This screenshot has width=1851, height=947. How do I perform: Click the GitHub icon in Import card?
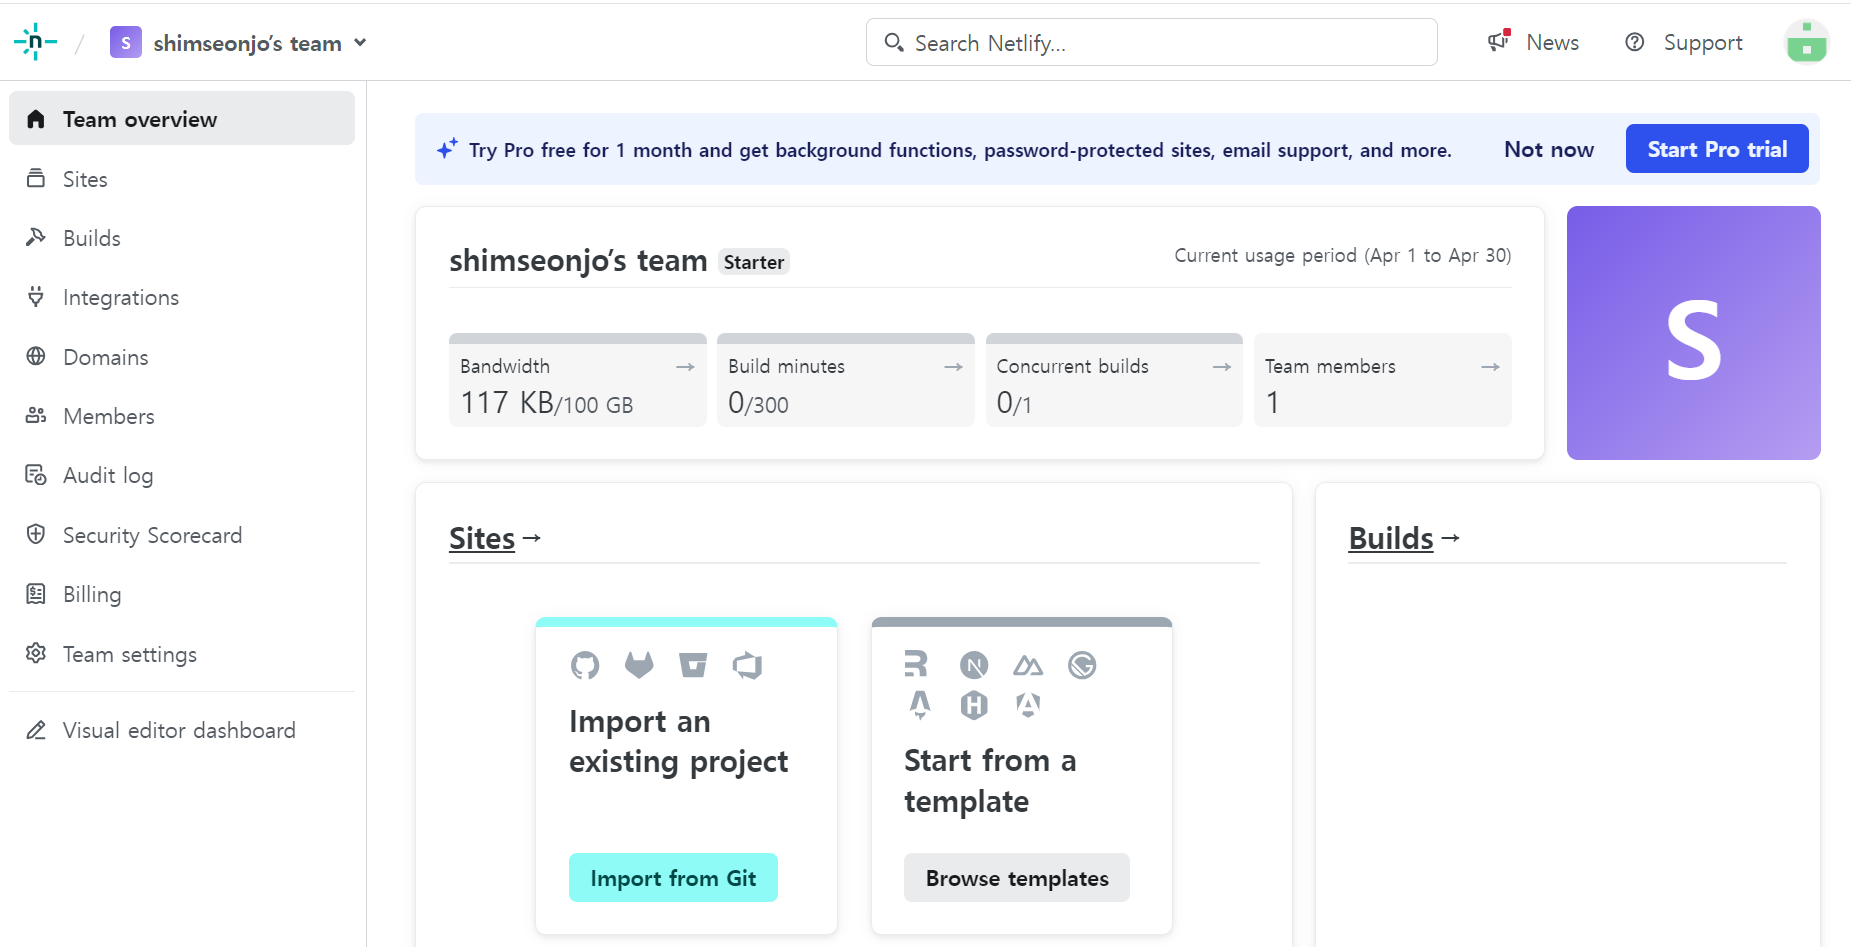(585, 665)
